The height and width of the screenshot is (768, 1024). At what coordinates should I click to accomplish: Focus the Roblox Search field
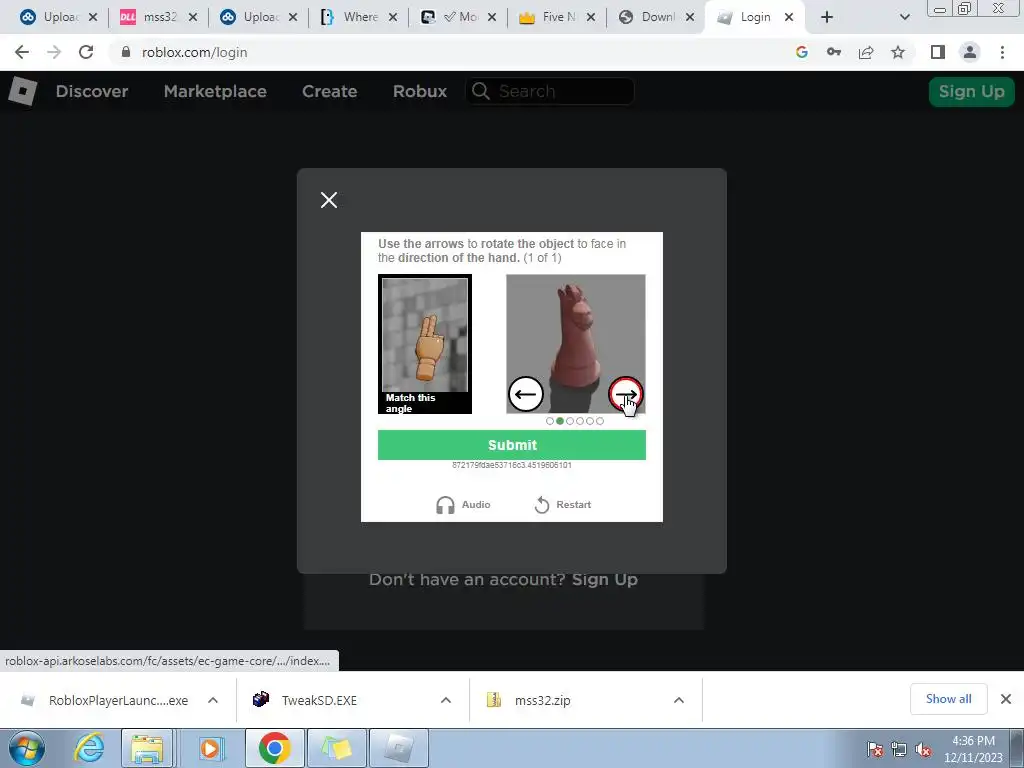(x=550, y=91)
